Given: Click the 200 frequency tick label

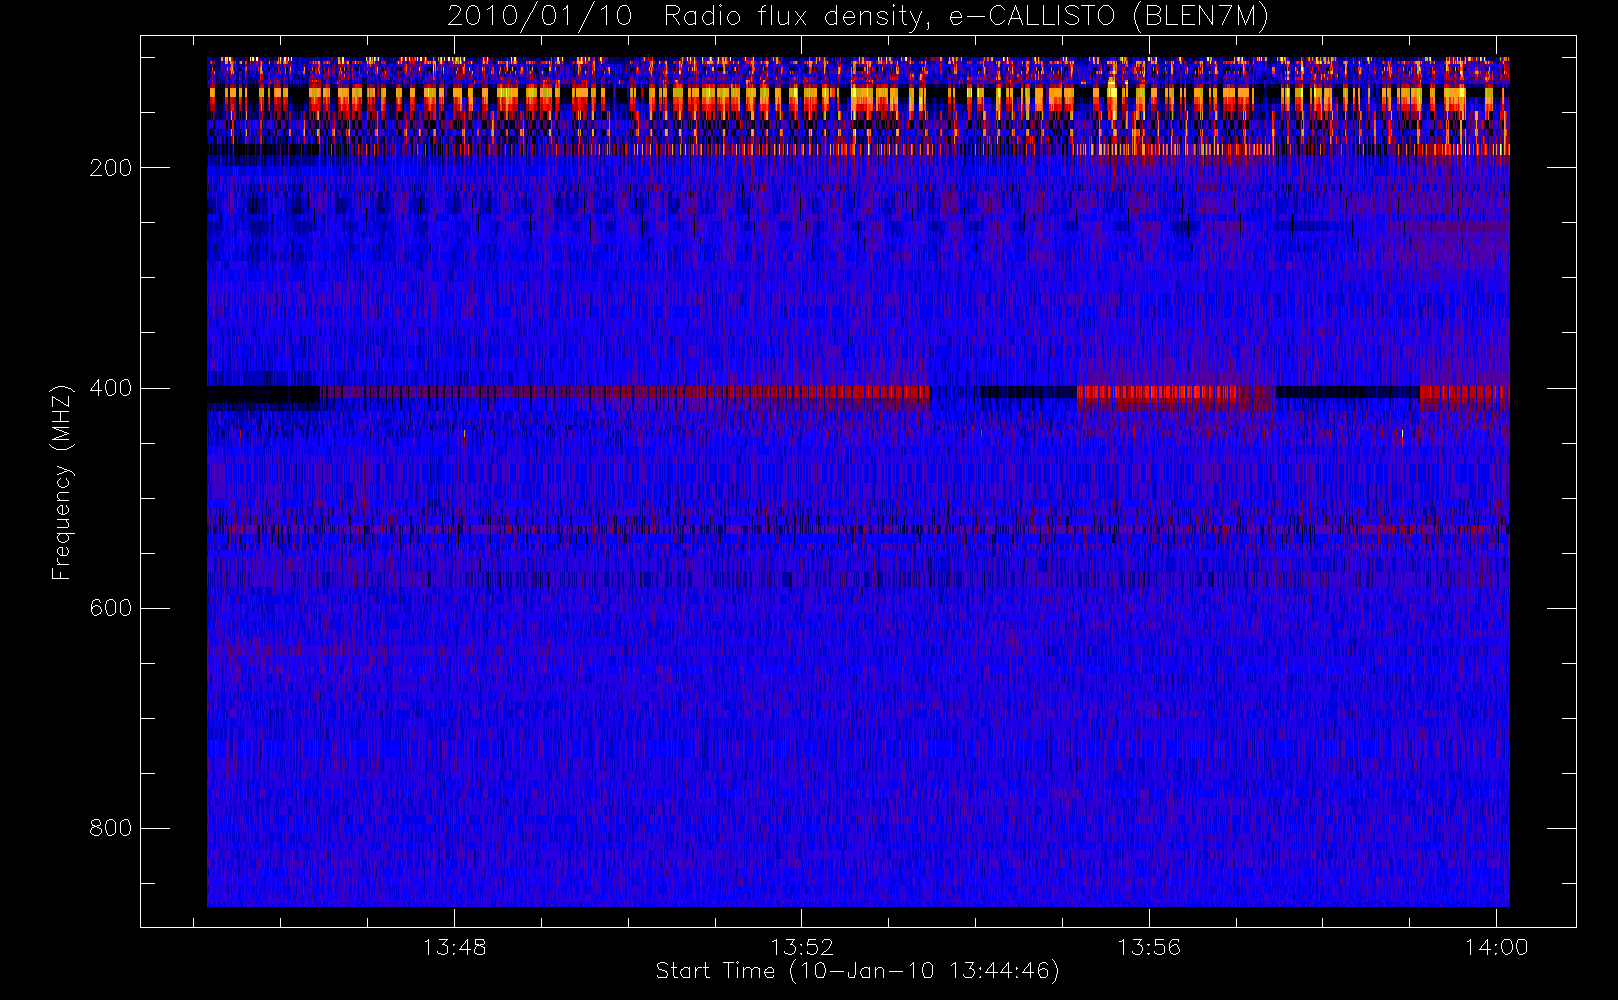Looking at the screenshot, I should [x=111, y=168].
